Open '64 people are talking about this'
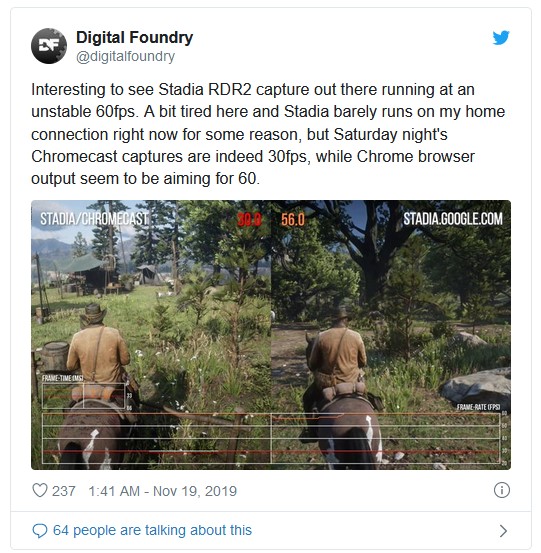 pos(152,530)
